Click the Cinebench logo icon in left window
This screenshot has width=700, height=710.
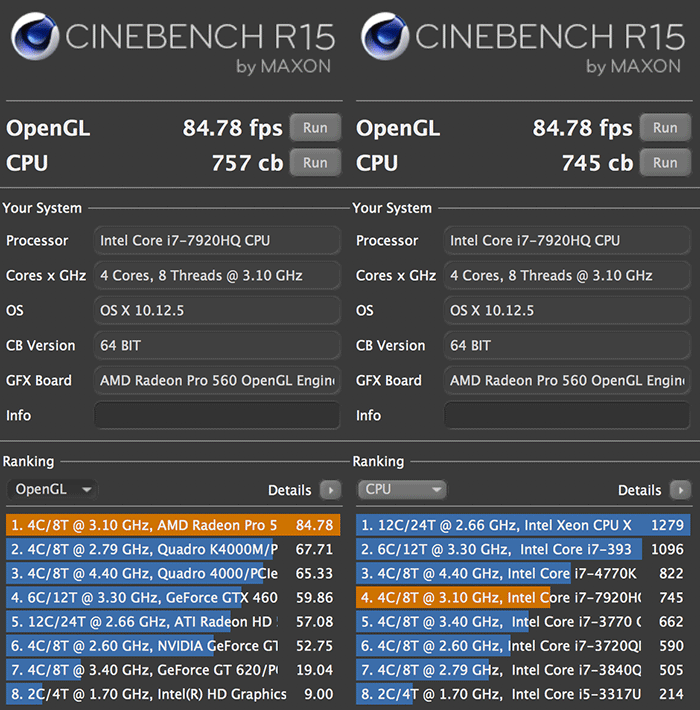coord(35,36)
